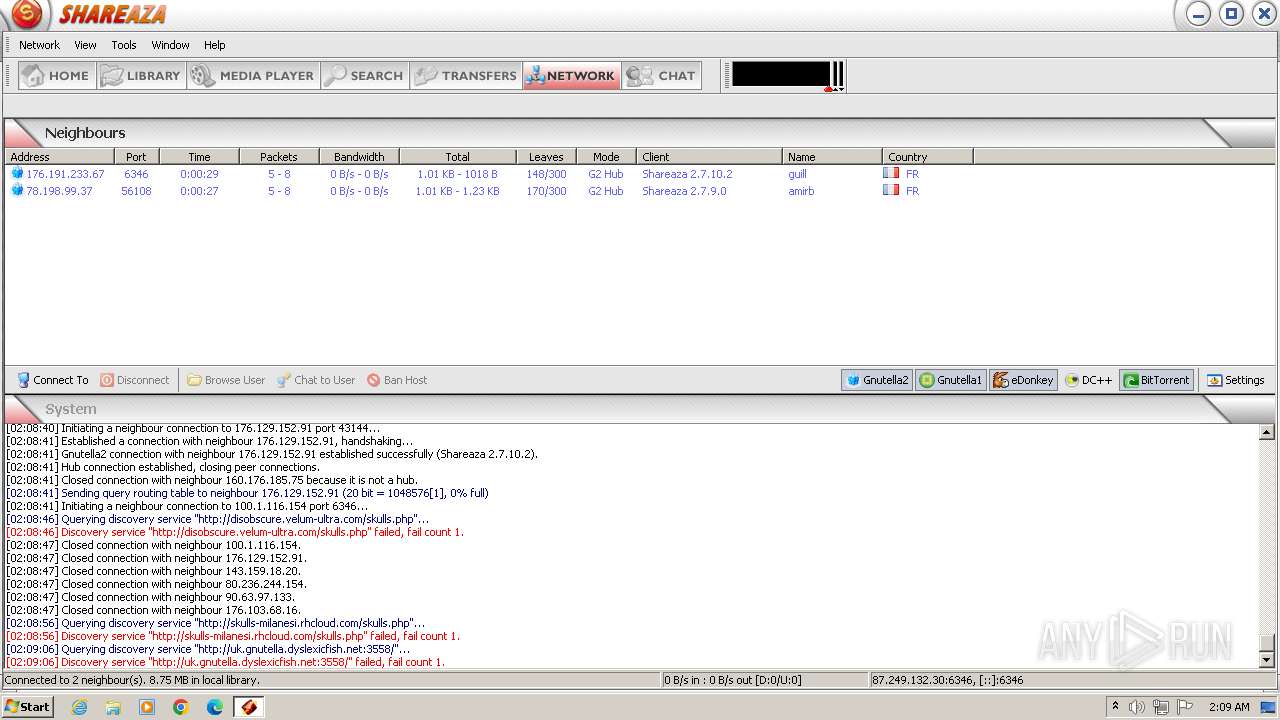Sort by Client column header
1280x720 pixels.
[x=709, y=157]
